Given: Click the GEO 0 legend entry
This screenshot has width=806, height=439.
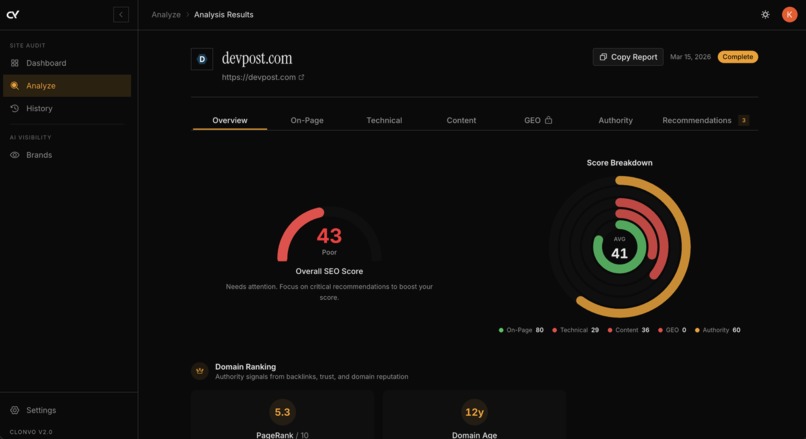Looking at the screenshot, I should point(672,330).
